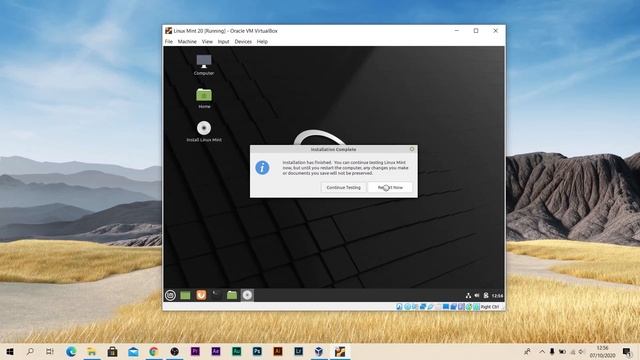
Task: Open the VirtualBox View menu
Action: pos(207,42)
